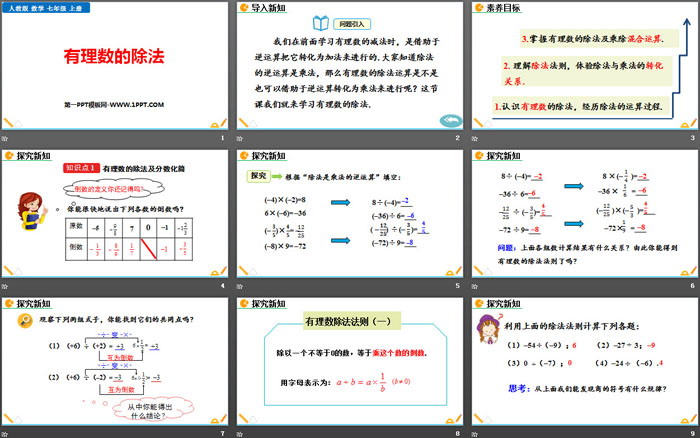Click slide number 2 label
The width and height of the screenshot is (700, 438).
pos(457,138)
